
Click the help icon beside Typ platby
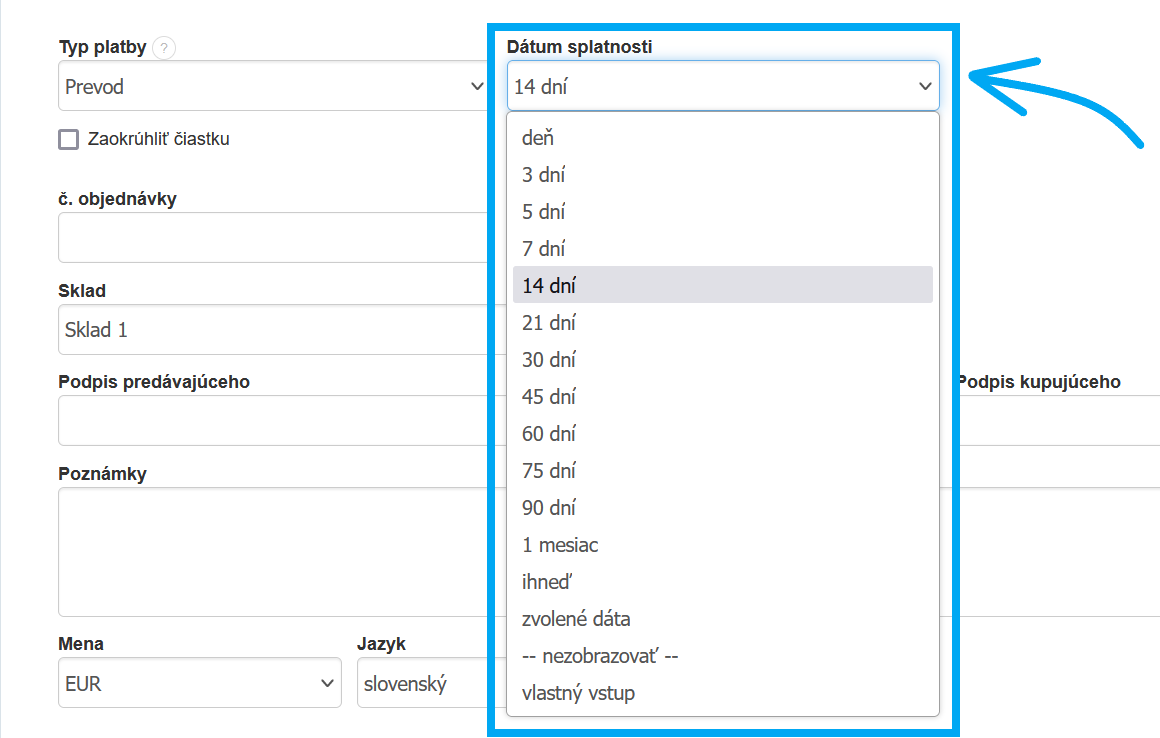point(165,48)
